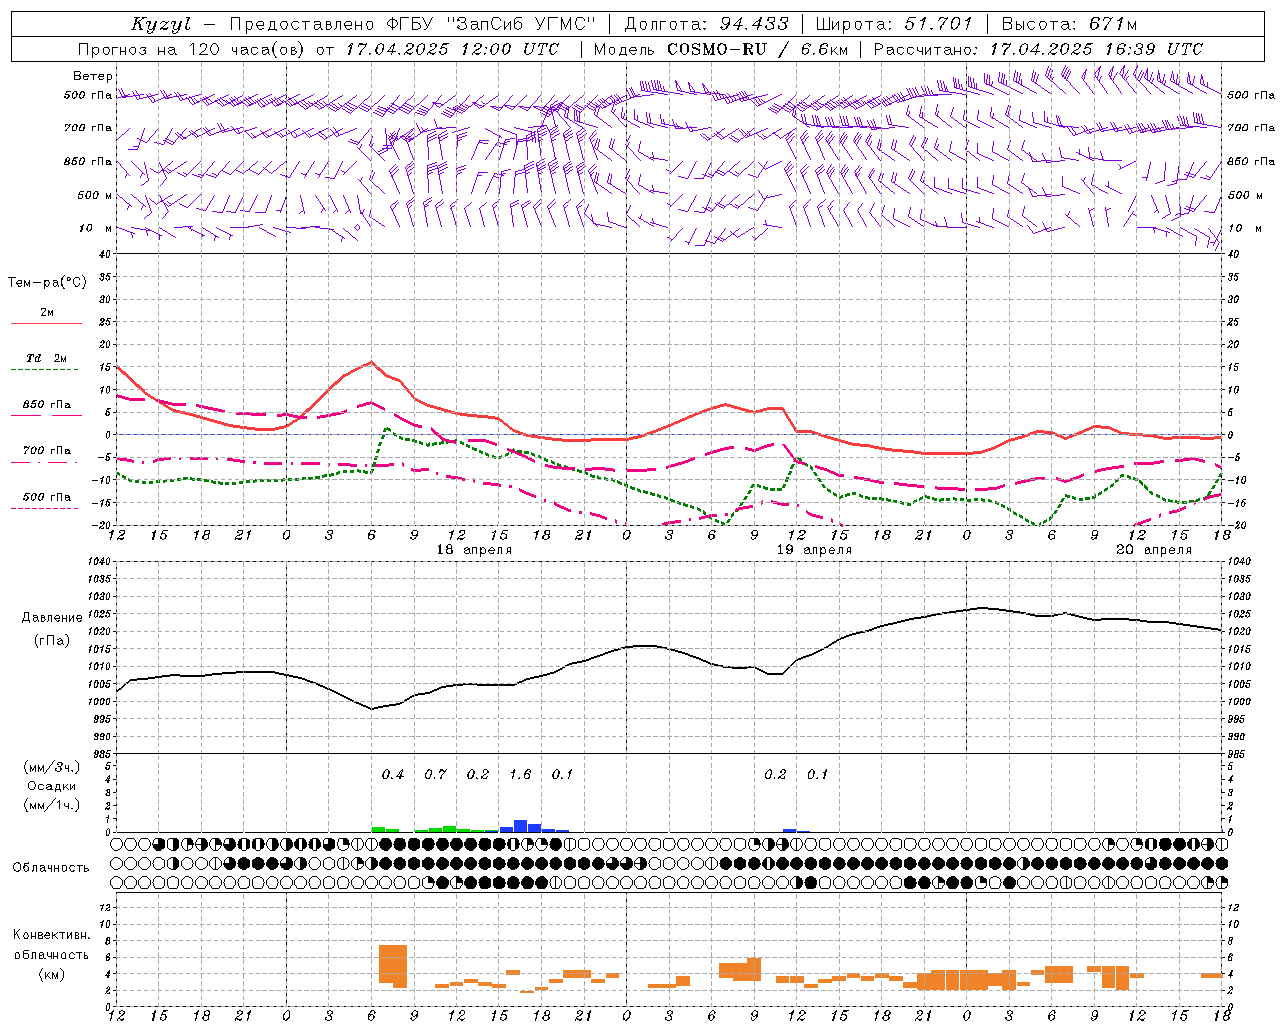Click the 19 апреля date label

tap(814, 550)
